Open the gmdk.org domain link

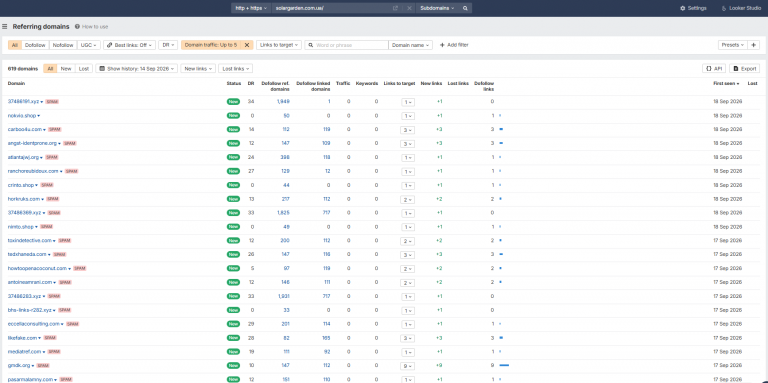tap(19, 365)
